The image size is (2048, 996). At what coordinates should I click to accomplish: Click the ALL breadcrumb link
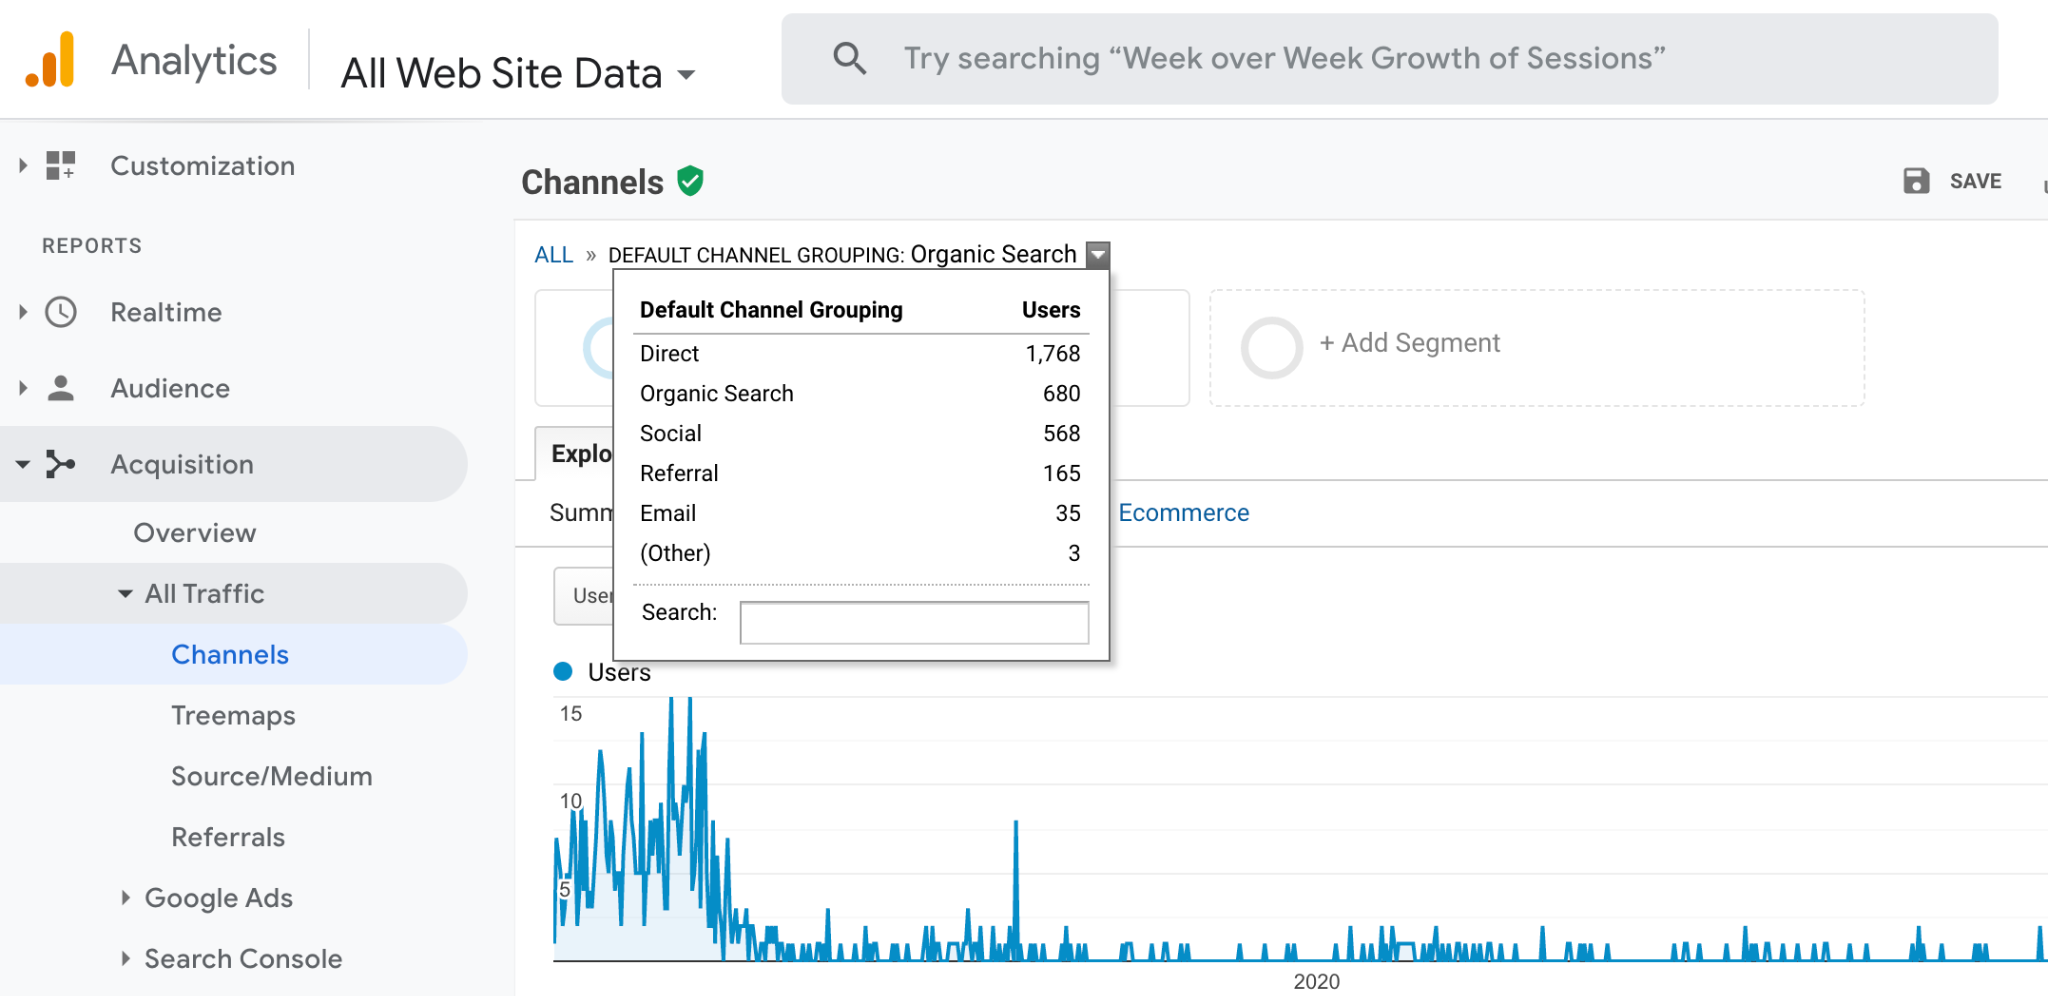coord(554,255)
